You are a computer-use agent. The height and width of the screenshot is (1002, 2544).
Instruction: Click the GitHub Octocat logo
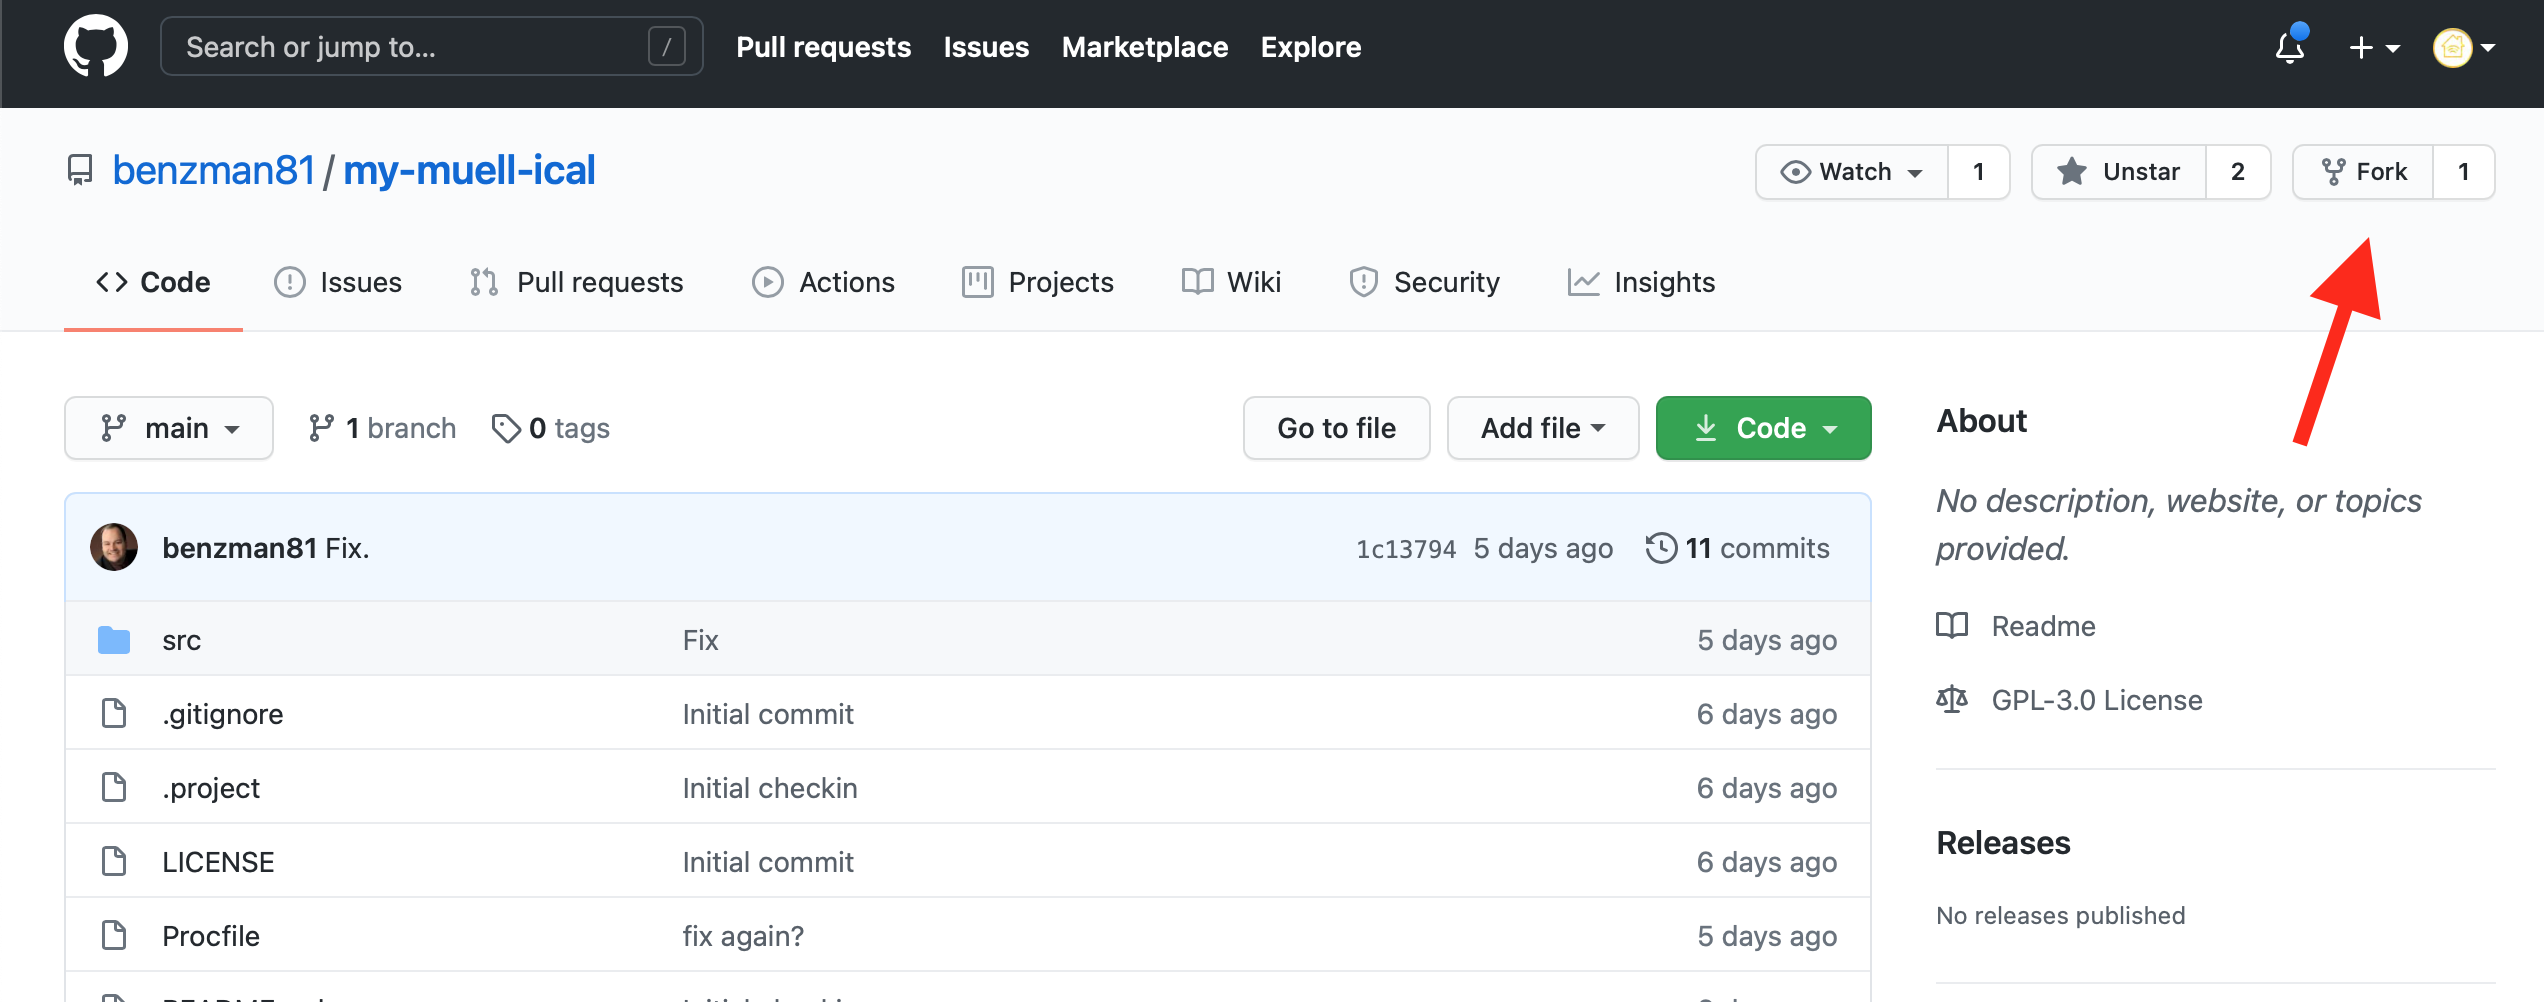96,46
